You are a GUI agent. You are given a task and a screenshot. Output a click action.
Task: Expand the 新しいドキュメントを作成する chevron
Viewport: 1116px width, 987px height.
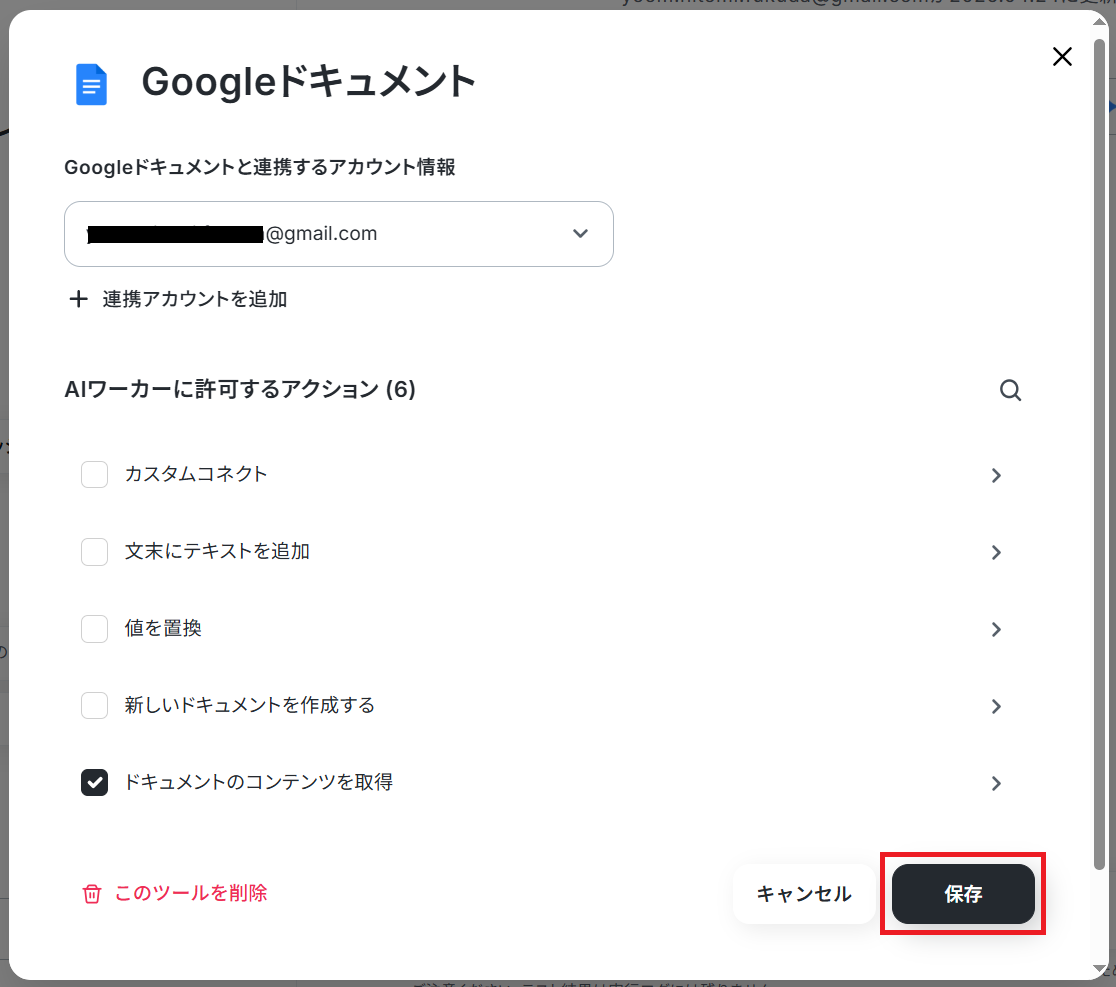[996, 707]
